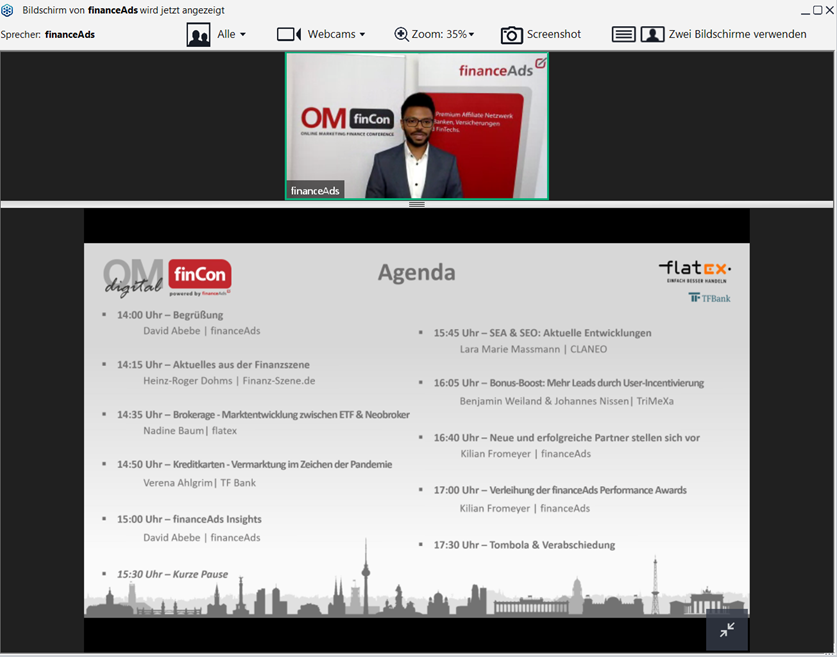Click the collapse arrows icon on slide
This screenshot has width=837, height=657.
click(727, 630)
